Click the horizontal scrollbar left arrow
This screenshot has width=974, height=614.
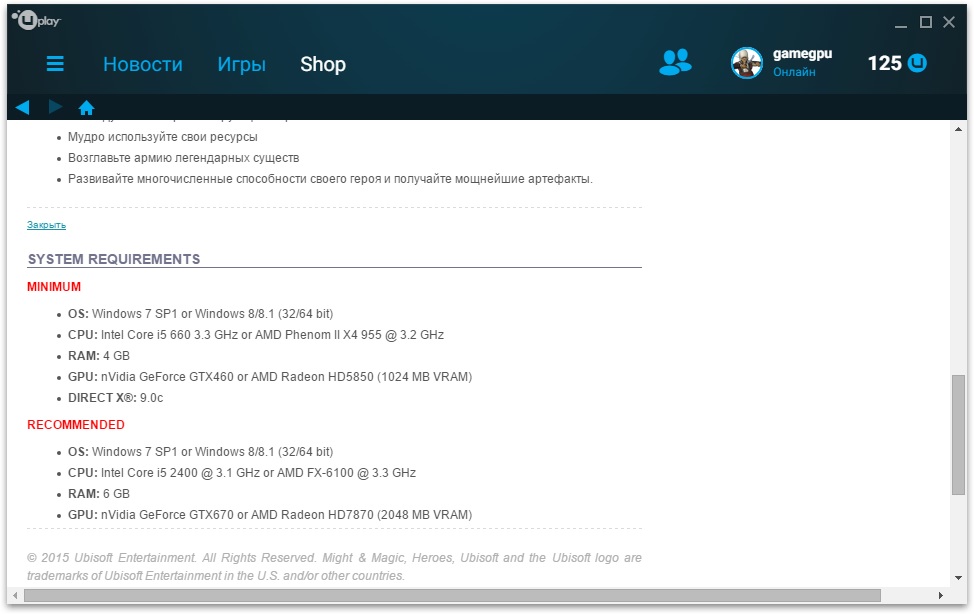tap(16, 595)
